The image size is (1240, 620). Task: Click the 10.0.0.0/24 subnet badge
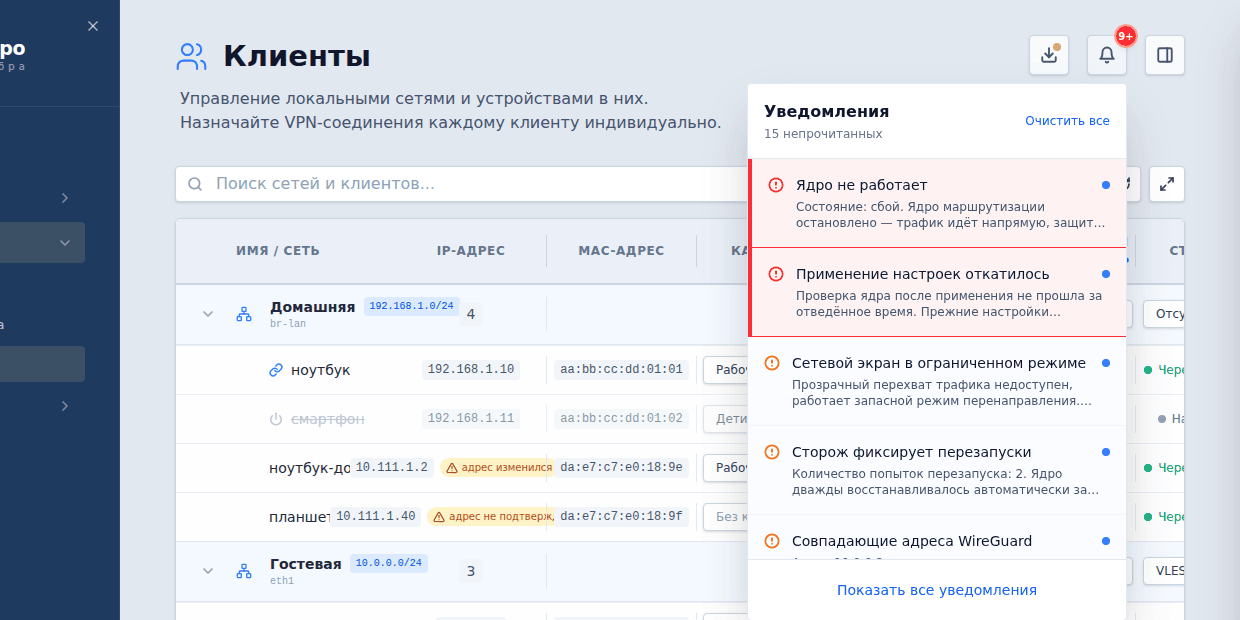click(x=389, y=563)
